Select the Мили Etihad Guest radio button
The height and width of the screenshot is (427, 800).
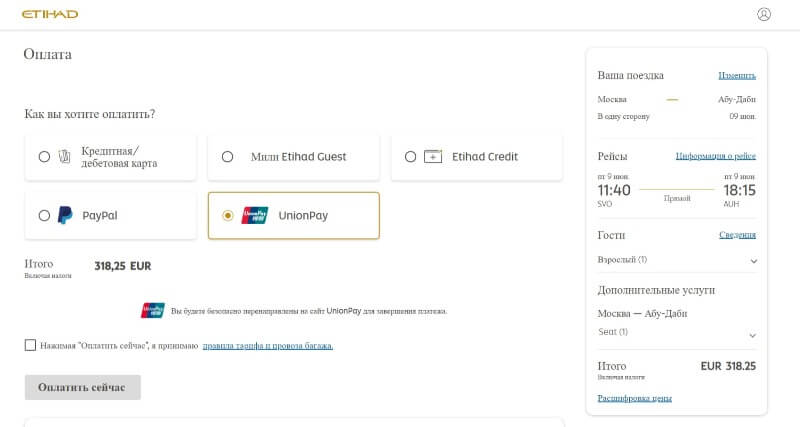point(228,157)
